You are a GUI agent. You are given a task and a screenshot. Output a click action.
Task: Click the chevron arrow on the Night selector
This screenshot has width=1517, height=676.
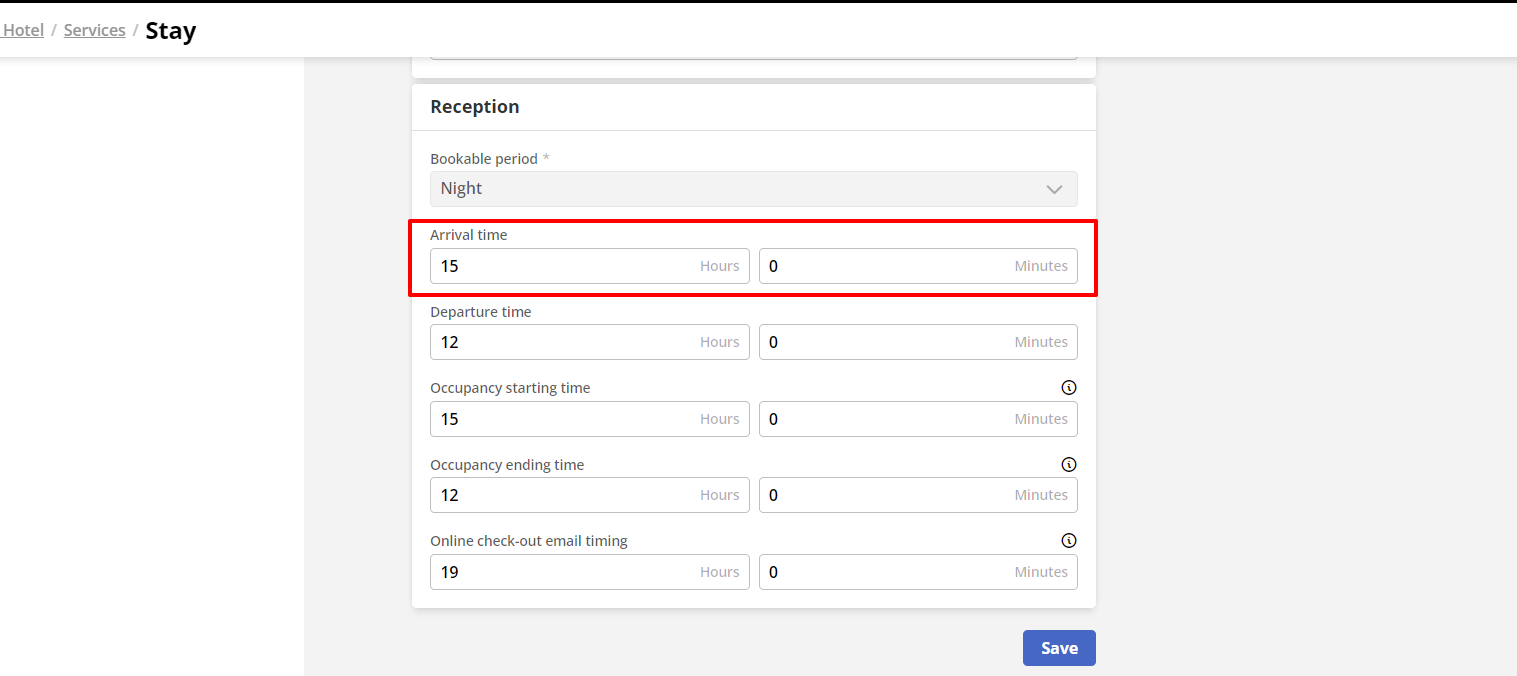click(1054, 189)
